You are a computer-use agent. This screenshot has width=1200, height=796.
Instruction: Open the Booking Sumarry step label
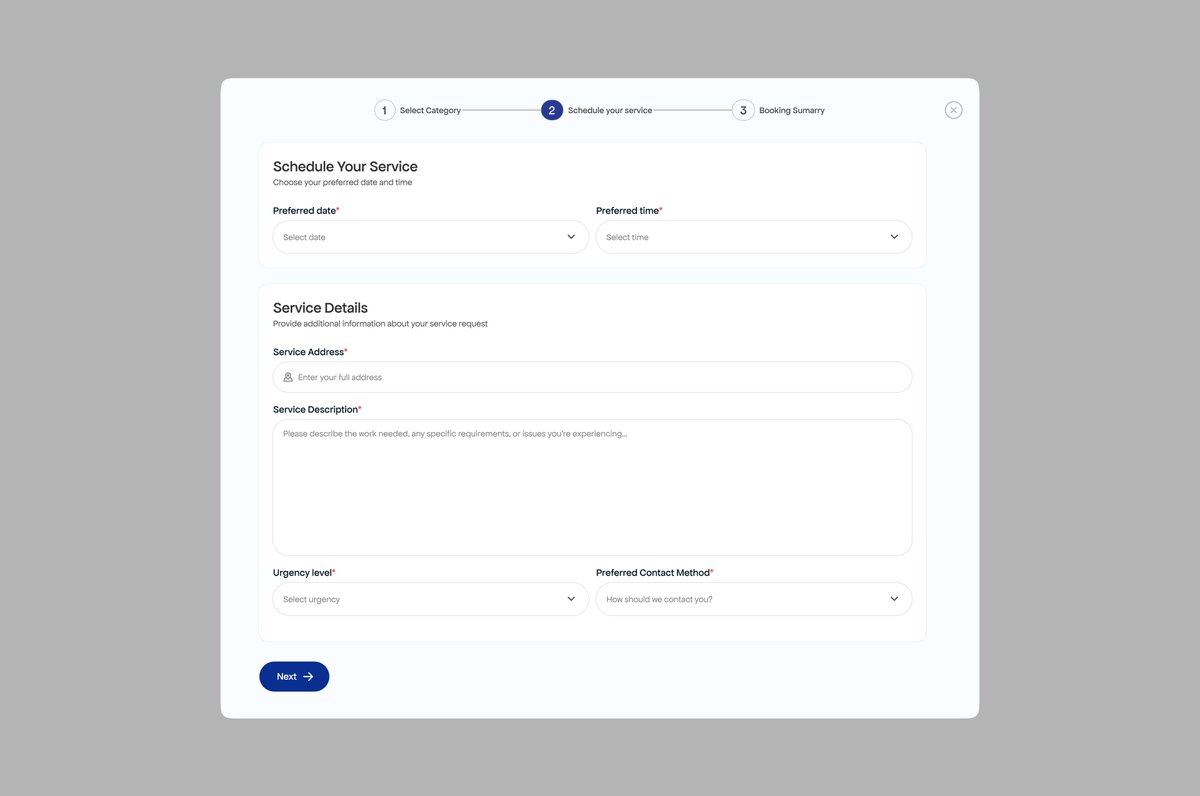pyautogui.click(x=792, y=111)
